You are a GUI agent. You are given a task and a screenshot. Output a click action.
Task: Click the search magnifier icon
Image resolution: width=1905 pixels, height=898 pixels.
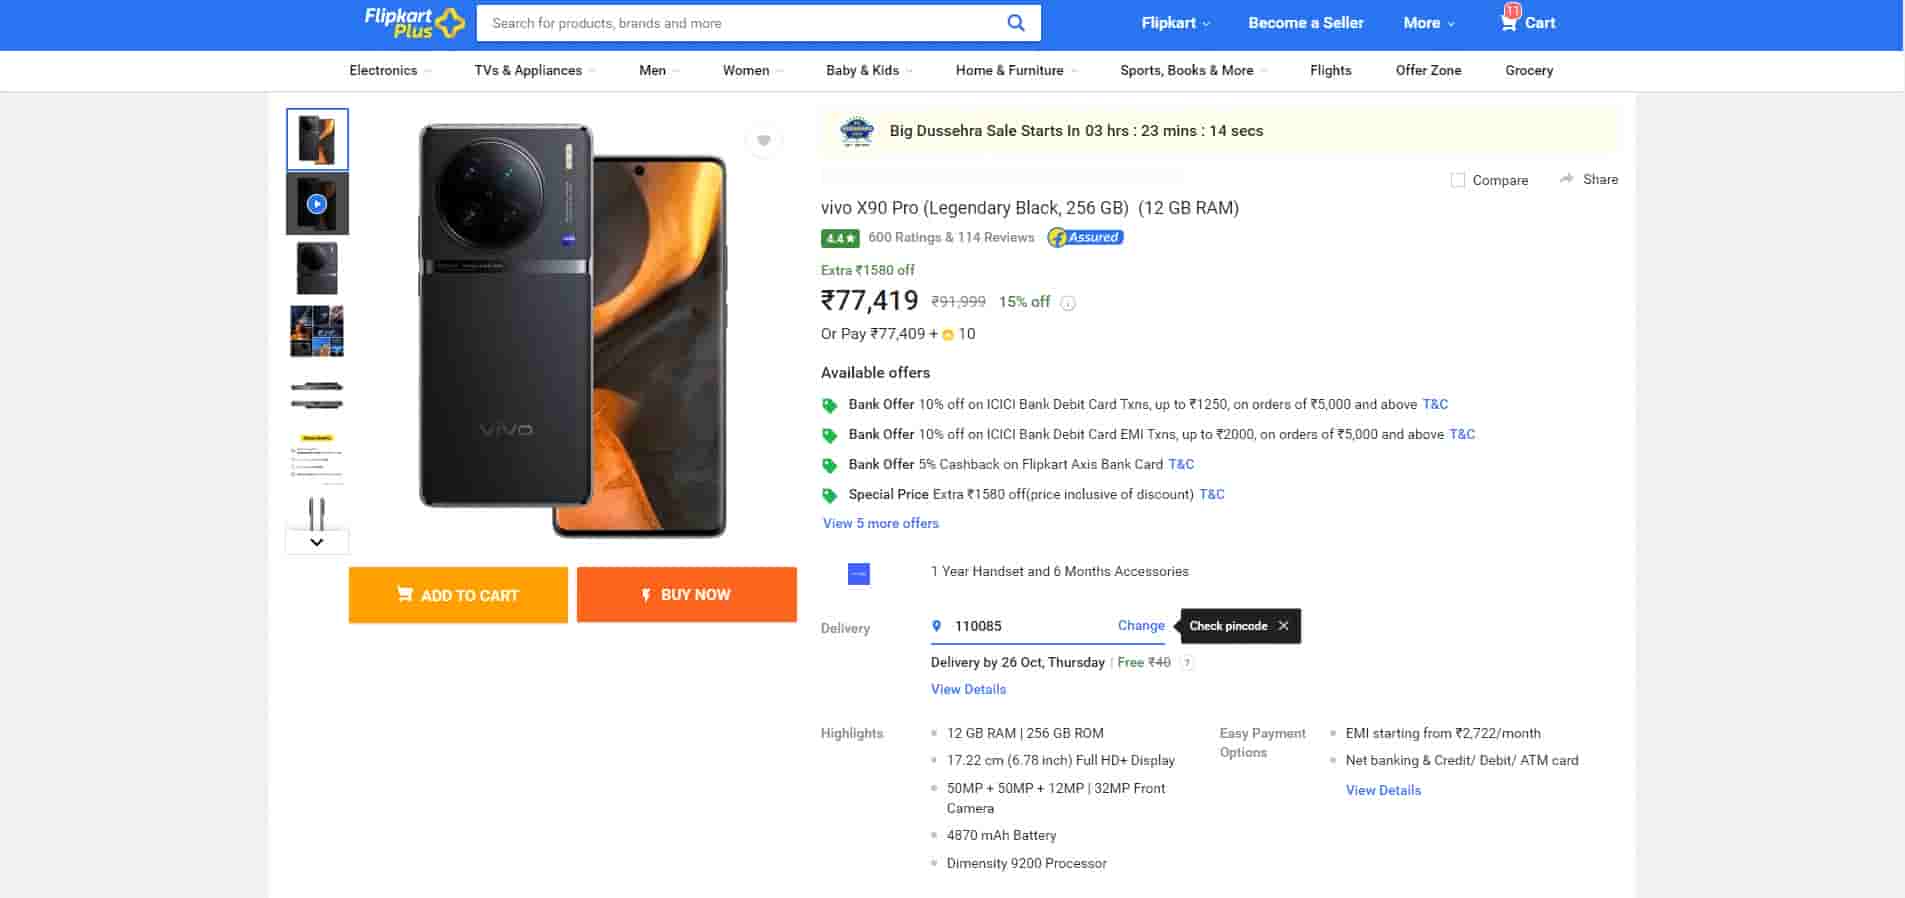(1015, 23)
